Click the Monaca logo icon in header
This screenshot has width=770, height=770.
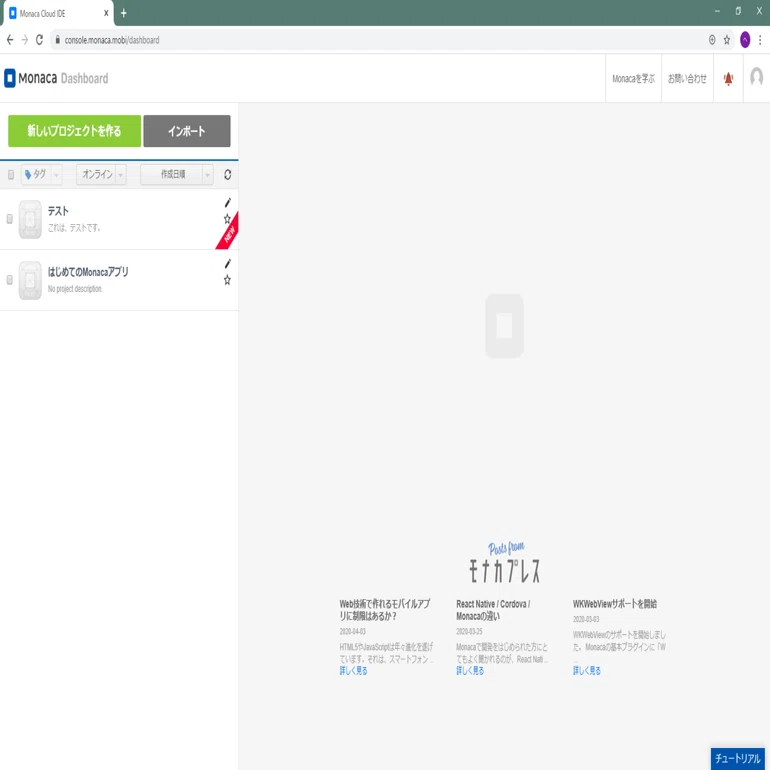pyautogui.click(x=10, y=78)
